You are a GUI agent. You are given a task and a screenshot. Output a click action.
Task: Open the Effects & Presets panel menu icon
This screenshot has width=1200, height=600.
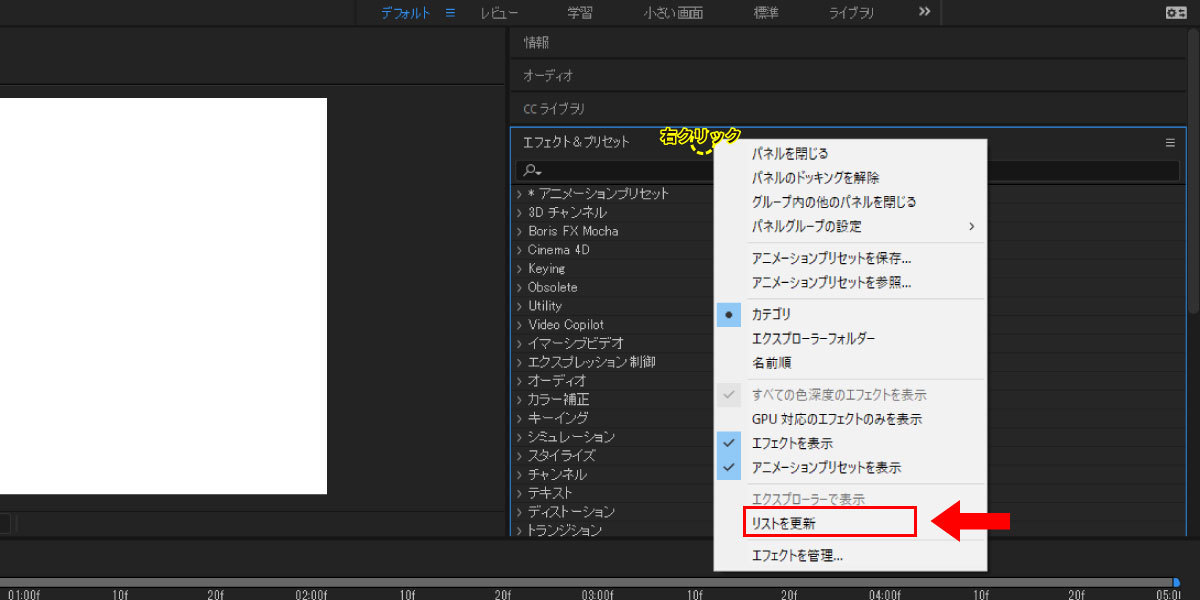pos(1170,143)
